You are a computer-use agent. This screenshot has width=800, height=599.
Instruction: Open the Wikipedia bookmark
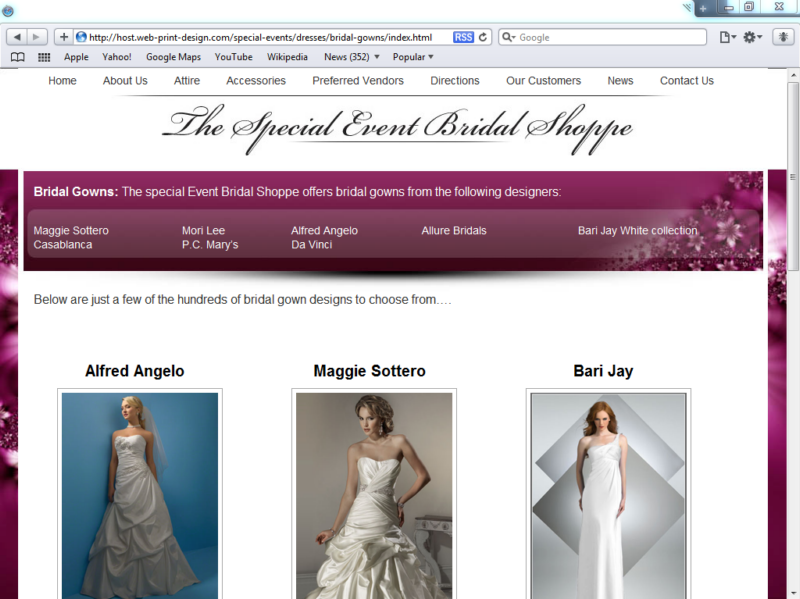tap(287, 57)
